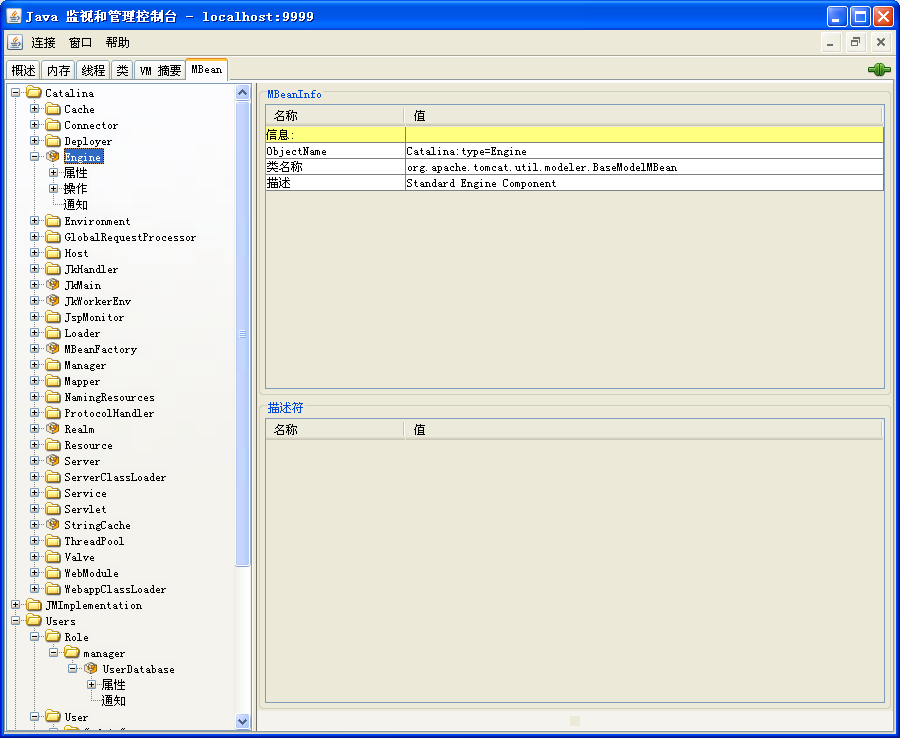Screen dimensions: 900x738
Task: Click the green connection status icon
Action: click(879, 70)
